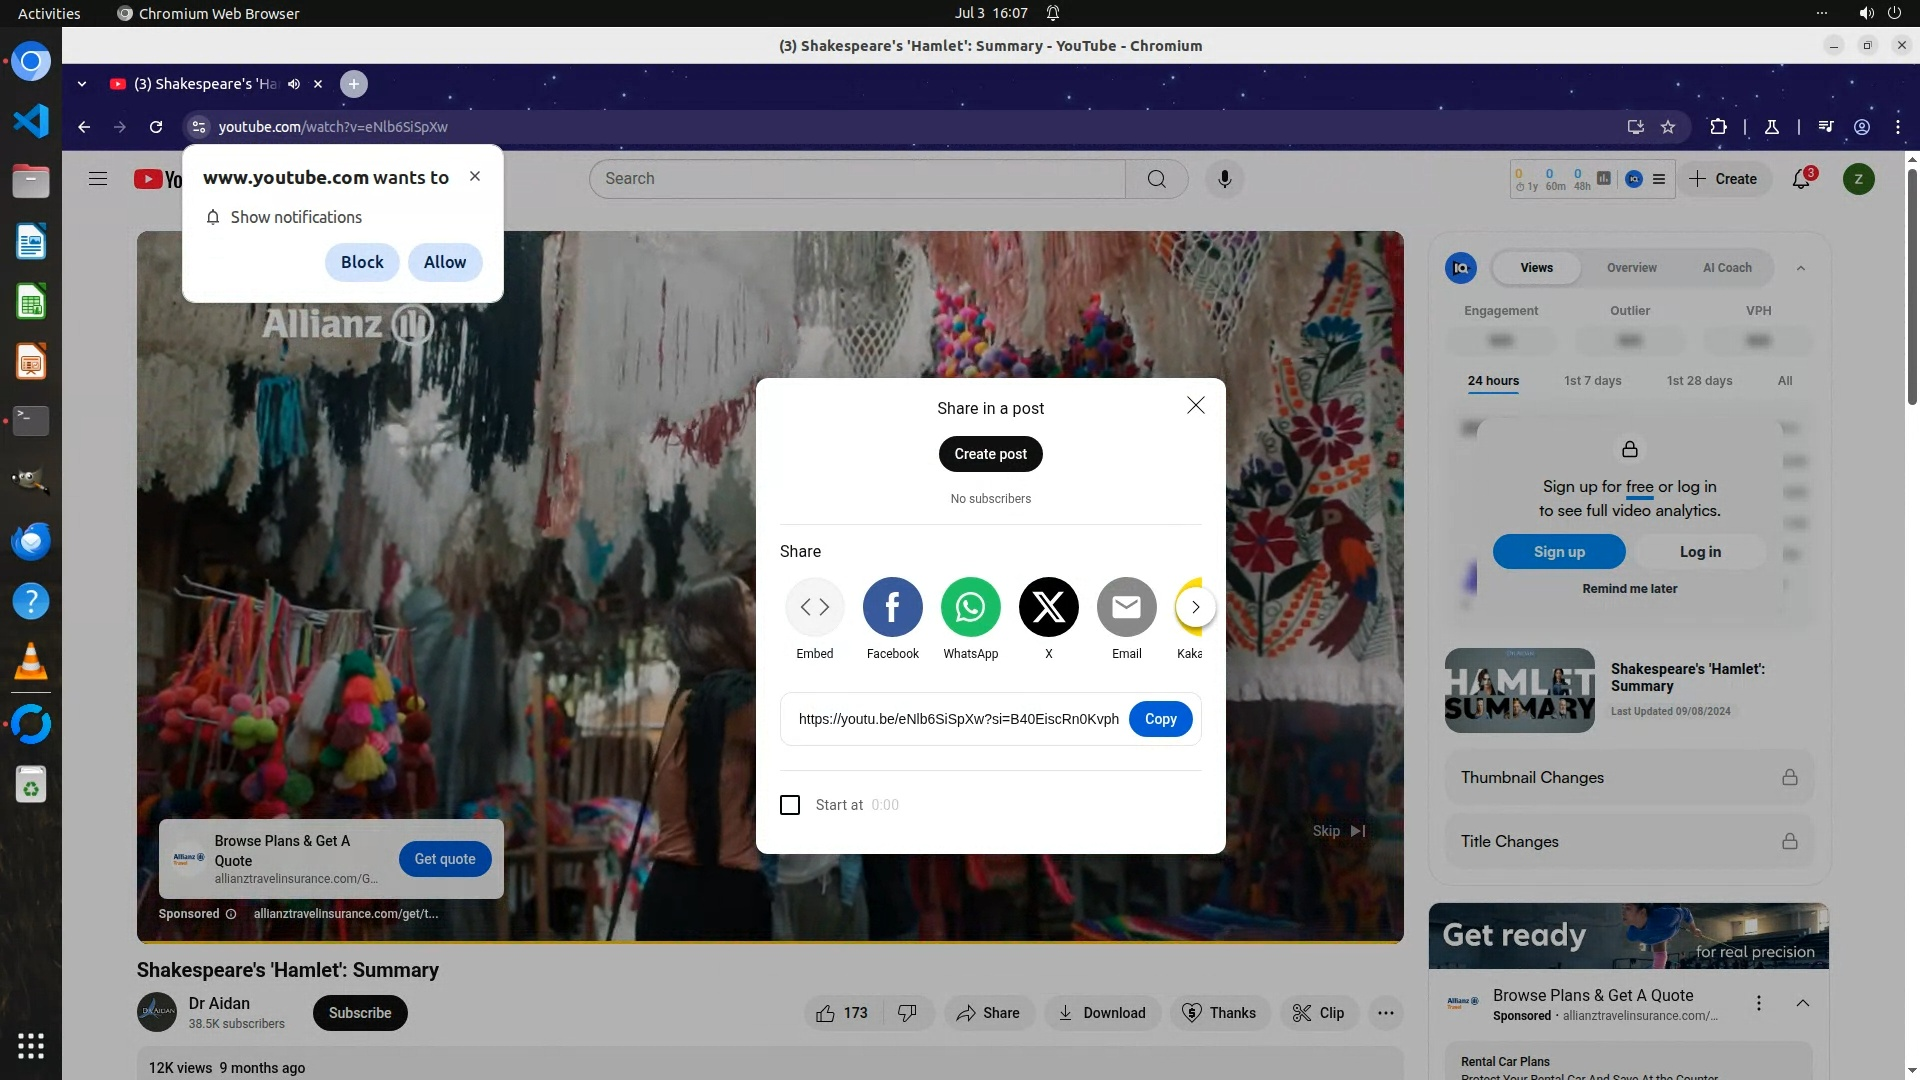1920x1080 pixels.
Task: Switch to the Overview tab
Action: click(1631, 268)
